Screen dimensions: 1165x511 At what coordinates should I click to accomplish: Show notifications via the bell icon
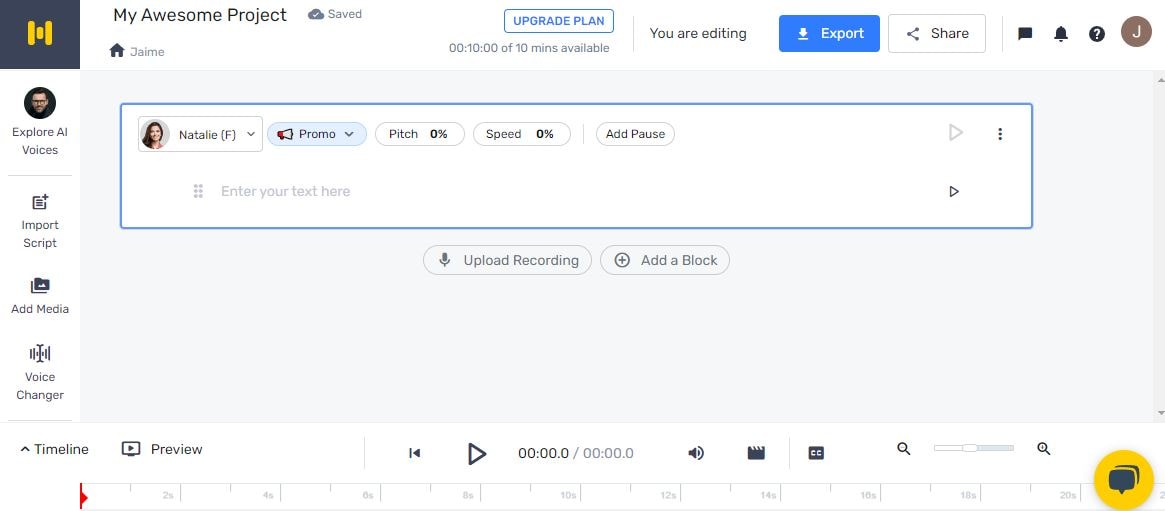[1061, 34]
